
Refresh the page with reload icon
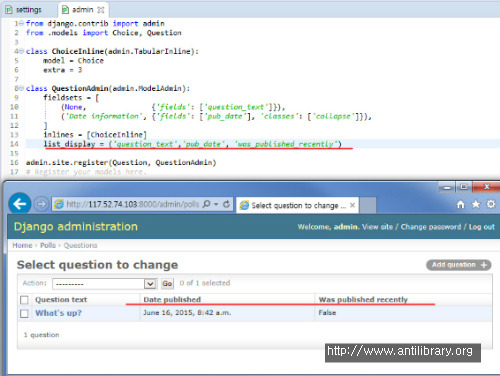click(x=226, y=204)
